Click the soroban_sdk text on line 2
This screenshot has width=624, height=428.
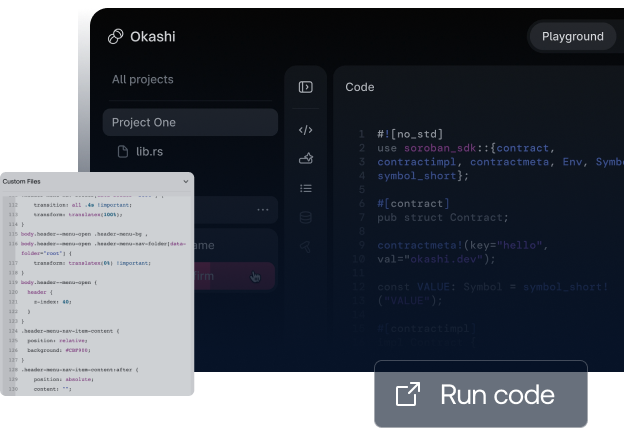pyautogui.click(x=440, y=148)
